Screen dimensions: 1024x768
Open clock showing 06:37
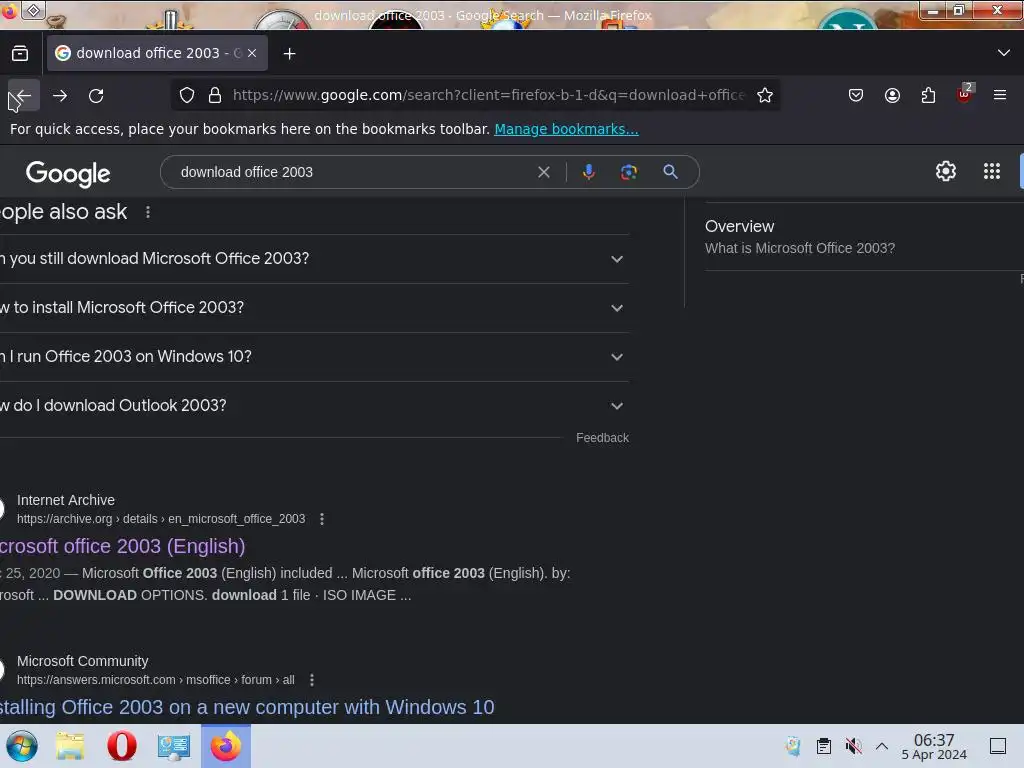click(934, 746)
